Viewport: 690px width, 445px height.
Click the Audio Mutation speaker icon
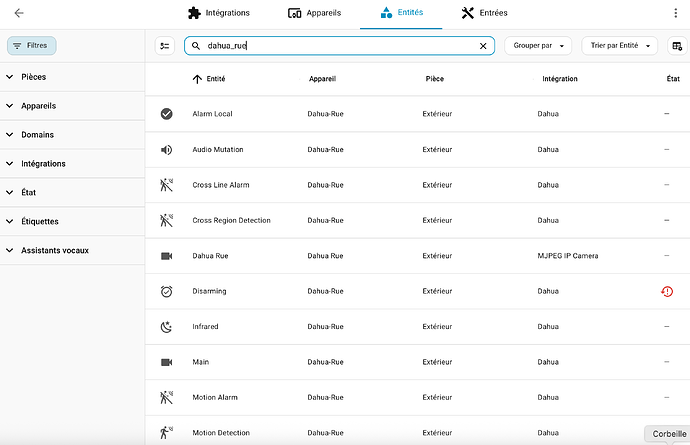pyautogui.click(x=166, y=150)
